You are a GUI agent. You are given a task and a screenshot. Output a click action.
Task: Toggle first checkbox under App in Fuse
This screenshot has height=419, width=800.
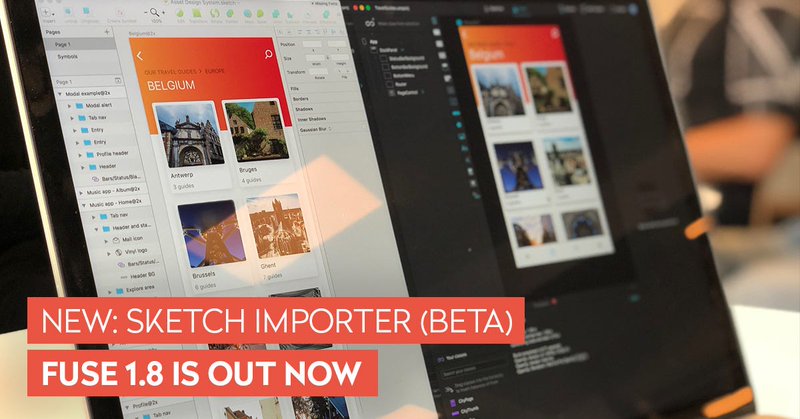pos(384,59)
